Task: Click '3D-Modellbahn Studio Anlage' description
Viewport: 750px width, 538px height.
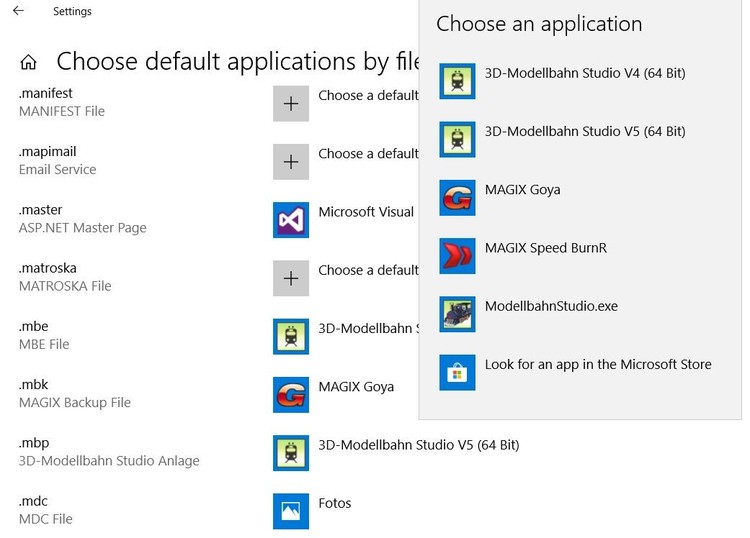Action: [109, 461]
